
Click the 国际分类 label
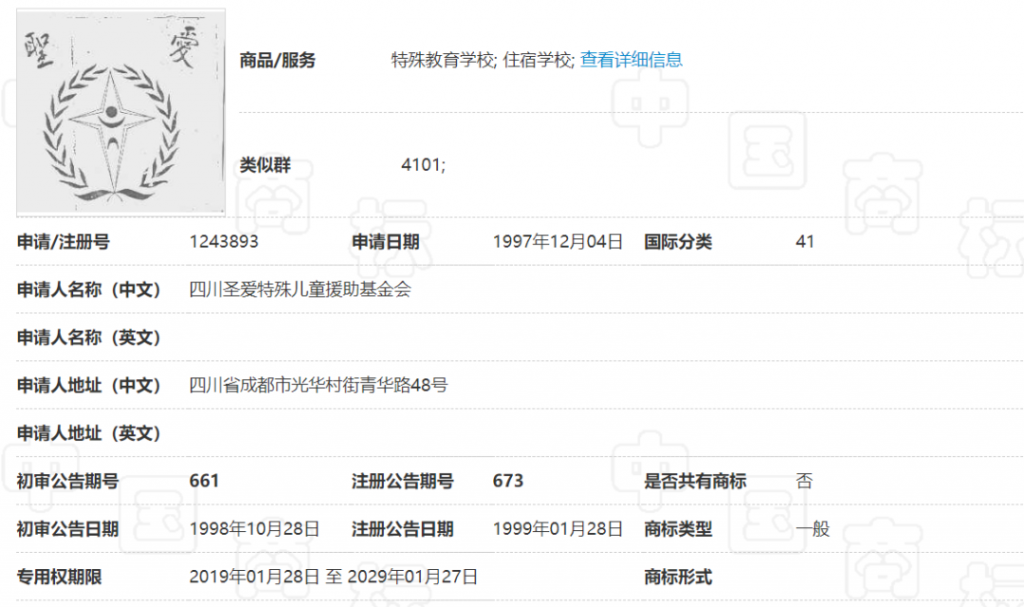[x=678, y=242]
